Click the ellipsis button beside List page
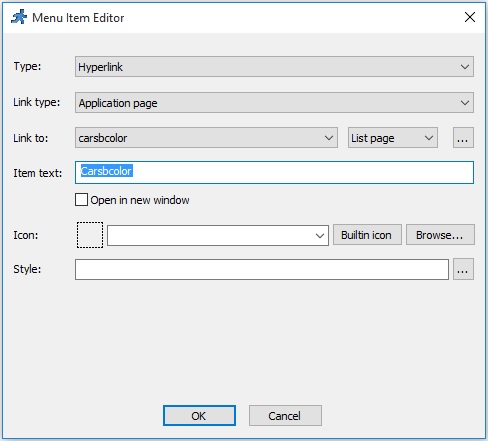 tap(463, 138)
